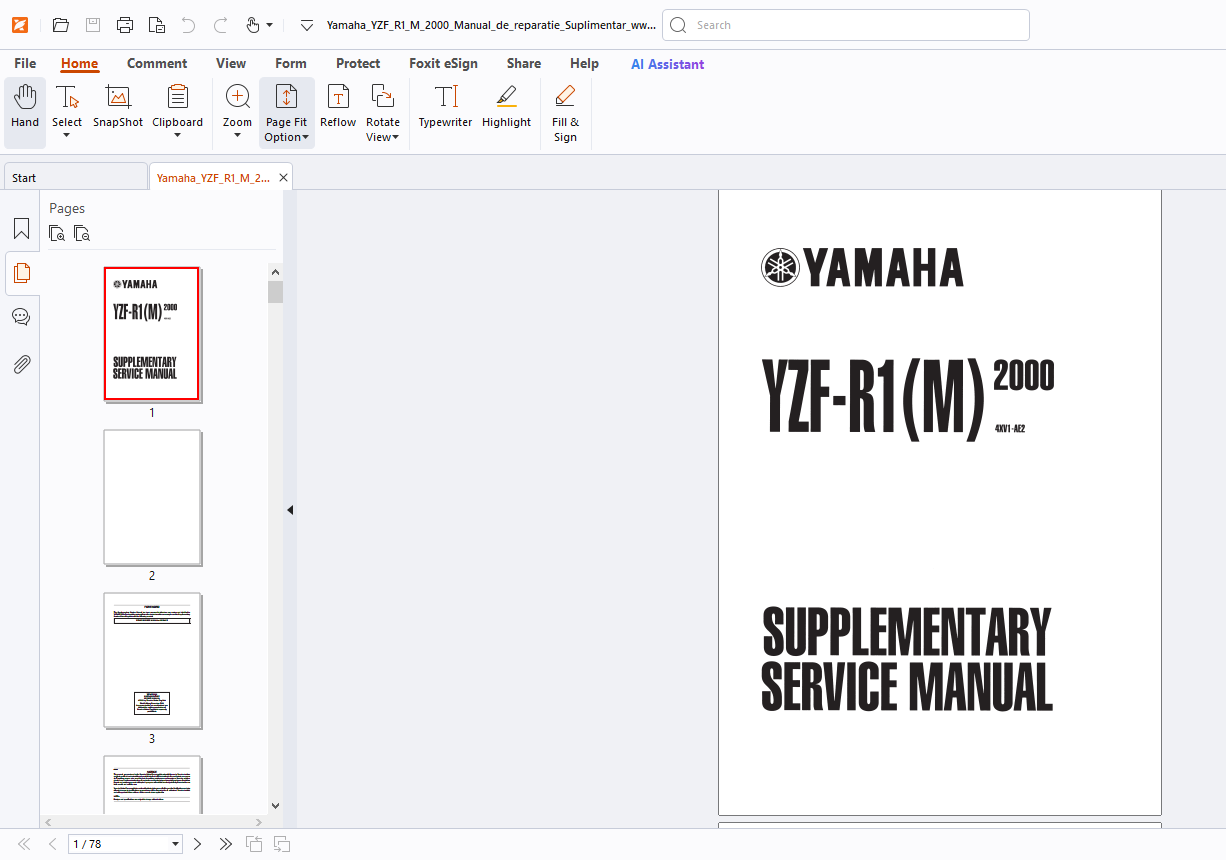Save document using the floppy disk icon
The height and width of the screenshot is (860, 1226).
[x=93, y=25]
